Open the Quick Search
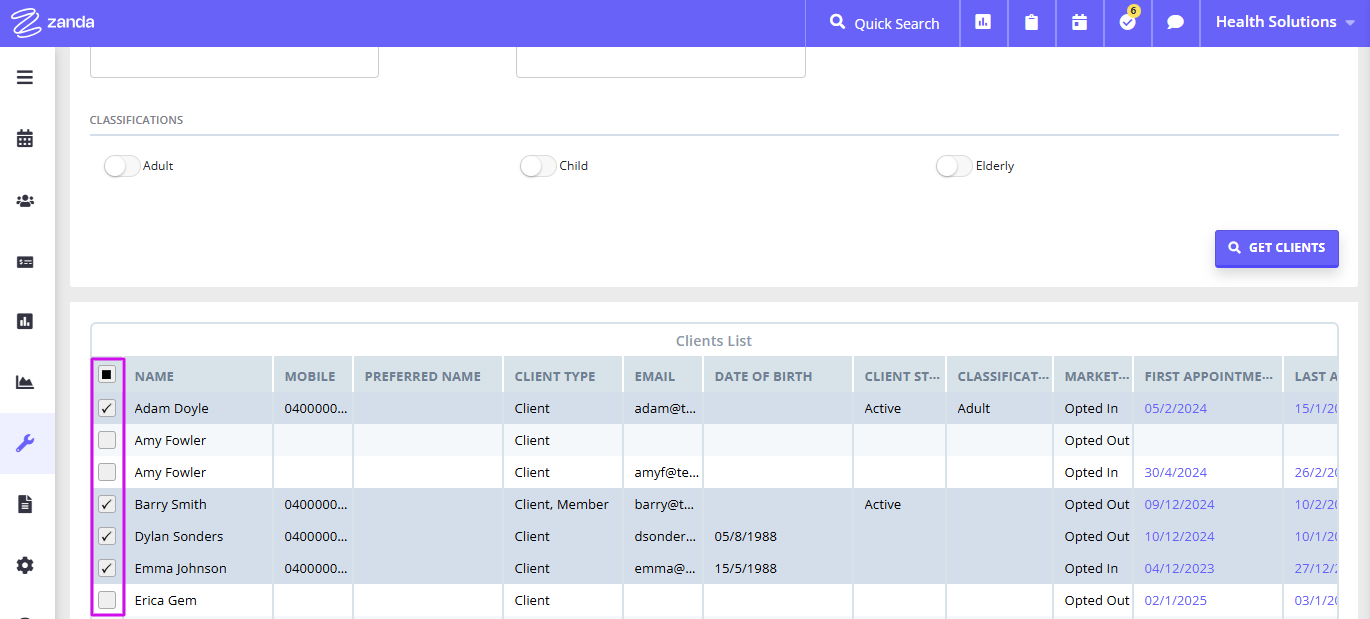This screenshot has height=619, width=1370. coord(883,23)
